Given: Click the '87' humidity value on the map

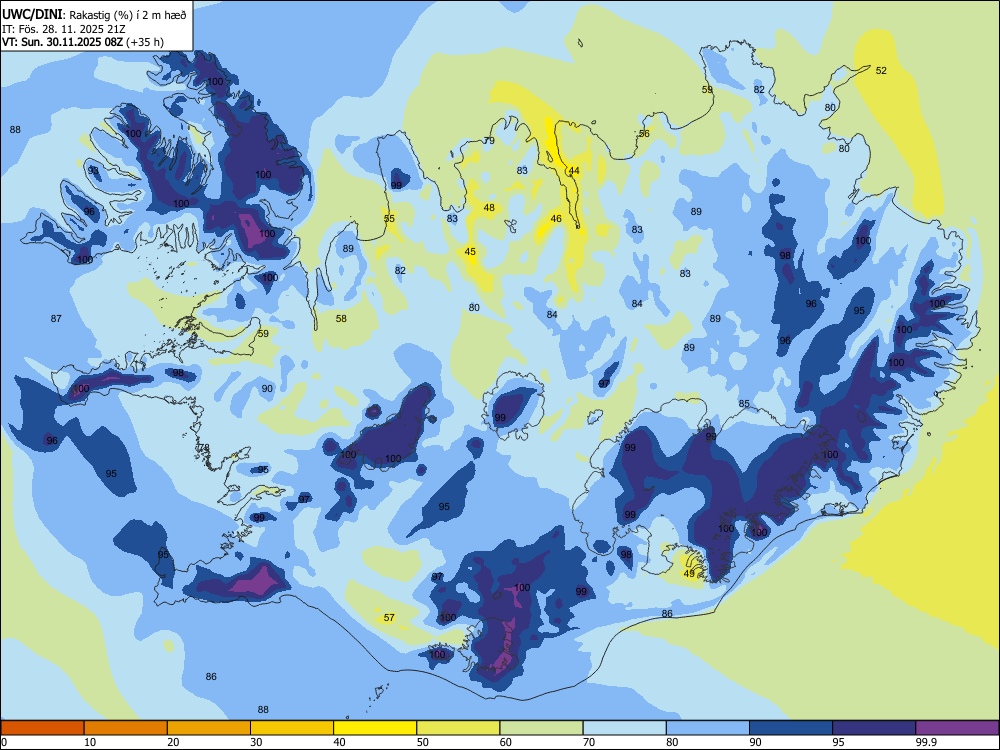Looking at the screenshot, I should (56, 318).
